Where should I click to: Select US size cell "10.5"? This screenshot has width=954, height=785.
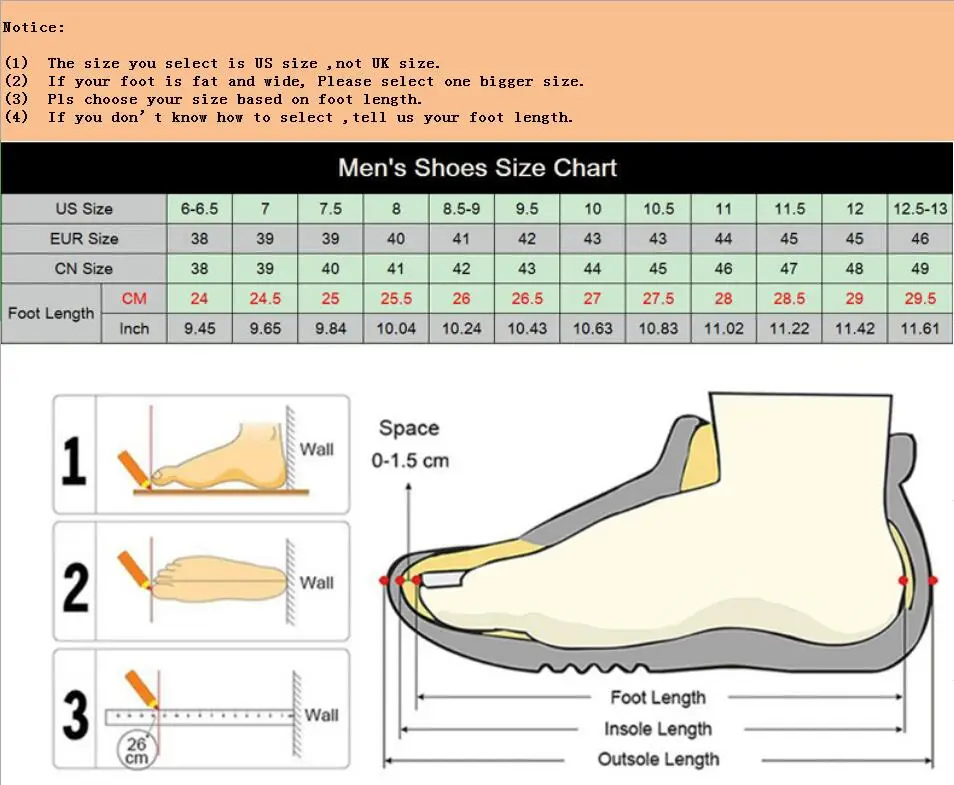click(x=658, y=209)
